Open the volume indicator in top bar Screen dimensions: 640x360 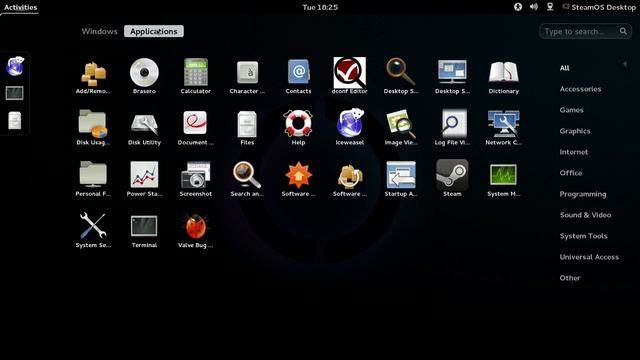[x=534, y=7]
